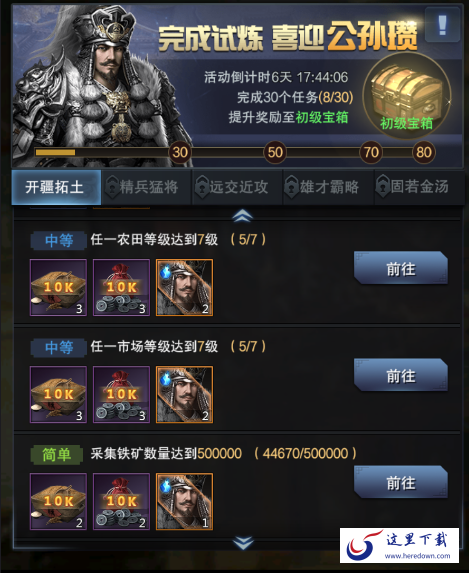This screenshot has width=469, height=573.
Task: Select the 80 milestone marker
Action: [x=424, y=152]
